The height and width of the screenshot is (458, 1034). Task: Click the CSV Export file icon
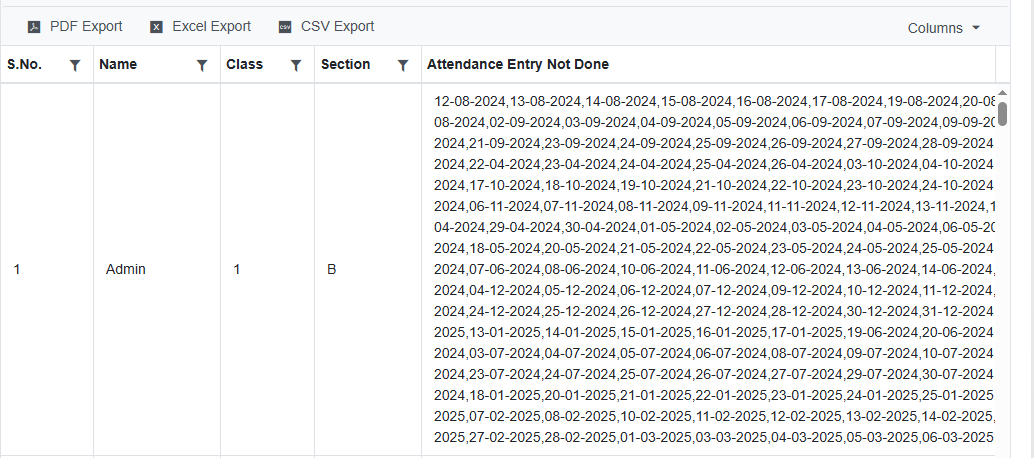coord(285,27)
